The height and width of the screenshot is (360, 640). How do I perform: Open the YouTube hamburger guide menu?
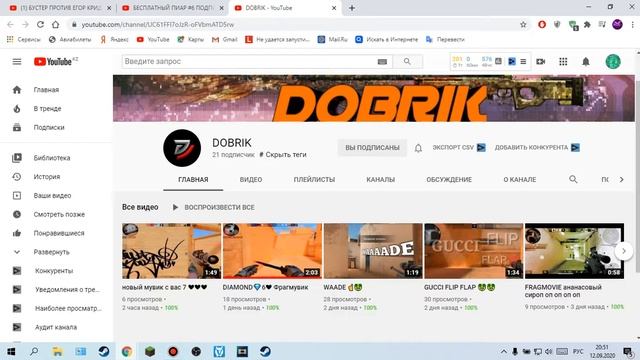coord(17,62)
